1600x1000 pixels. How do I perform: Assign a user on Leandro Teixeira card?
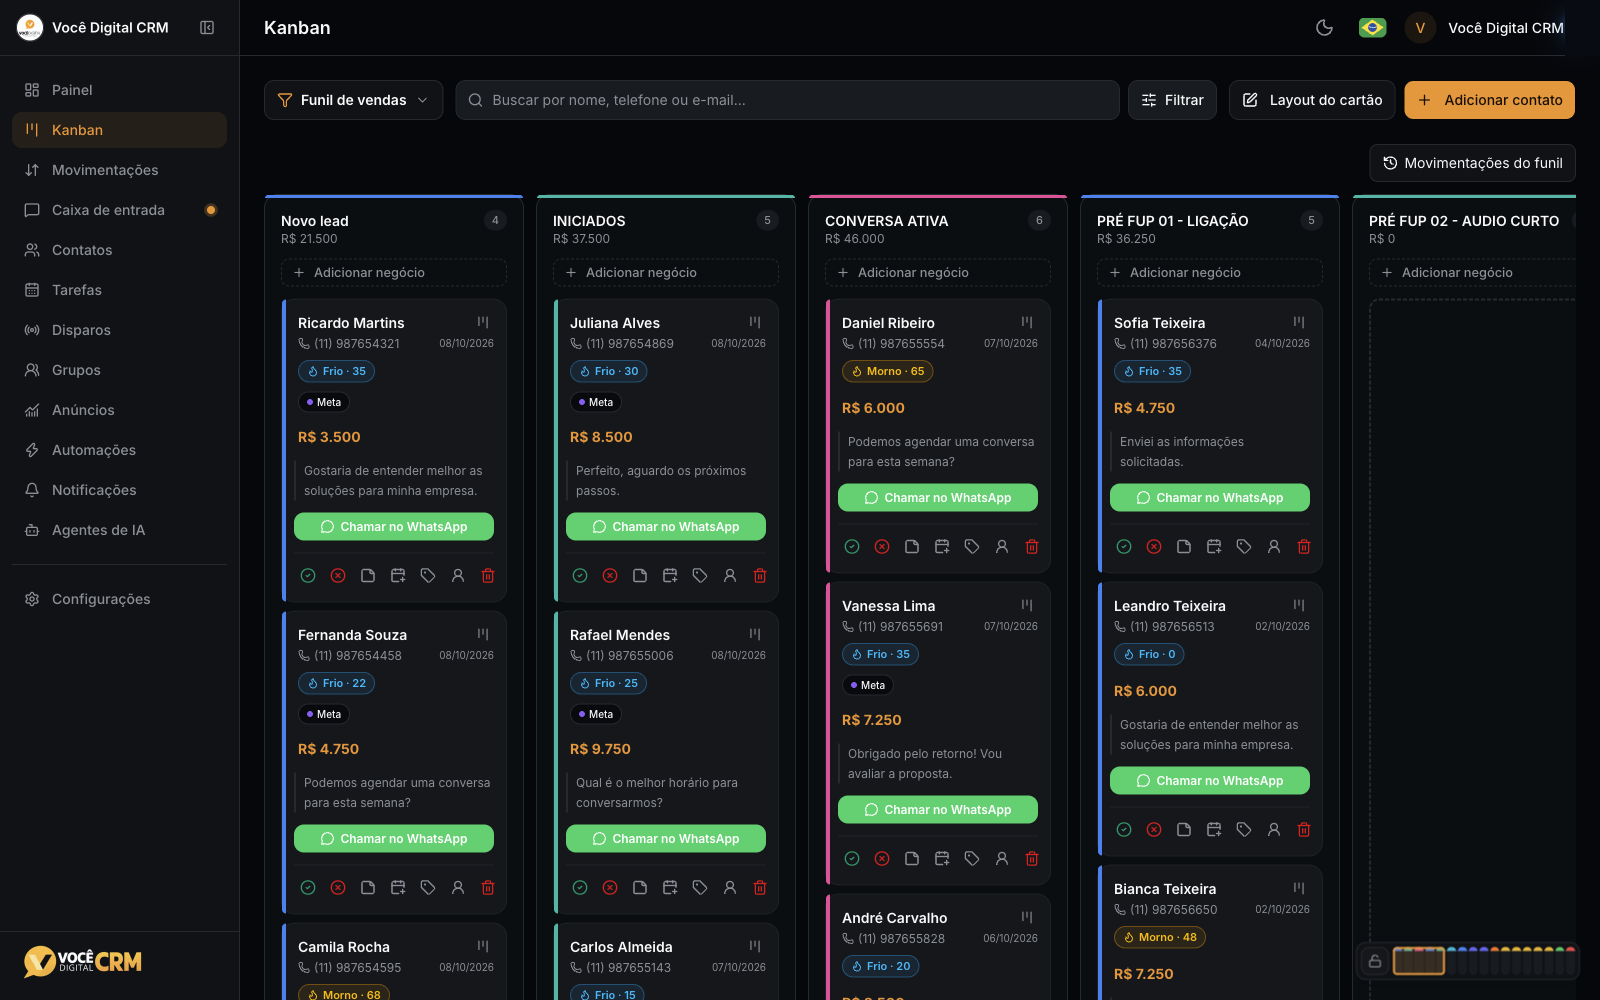tap(1274, 830)
